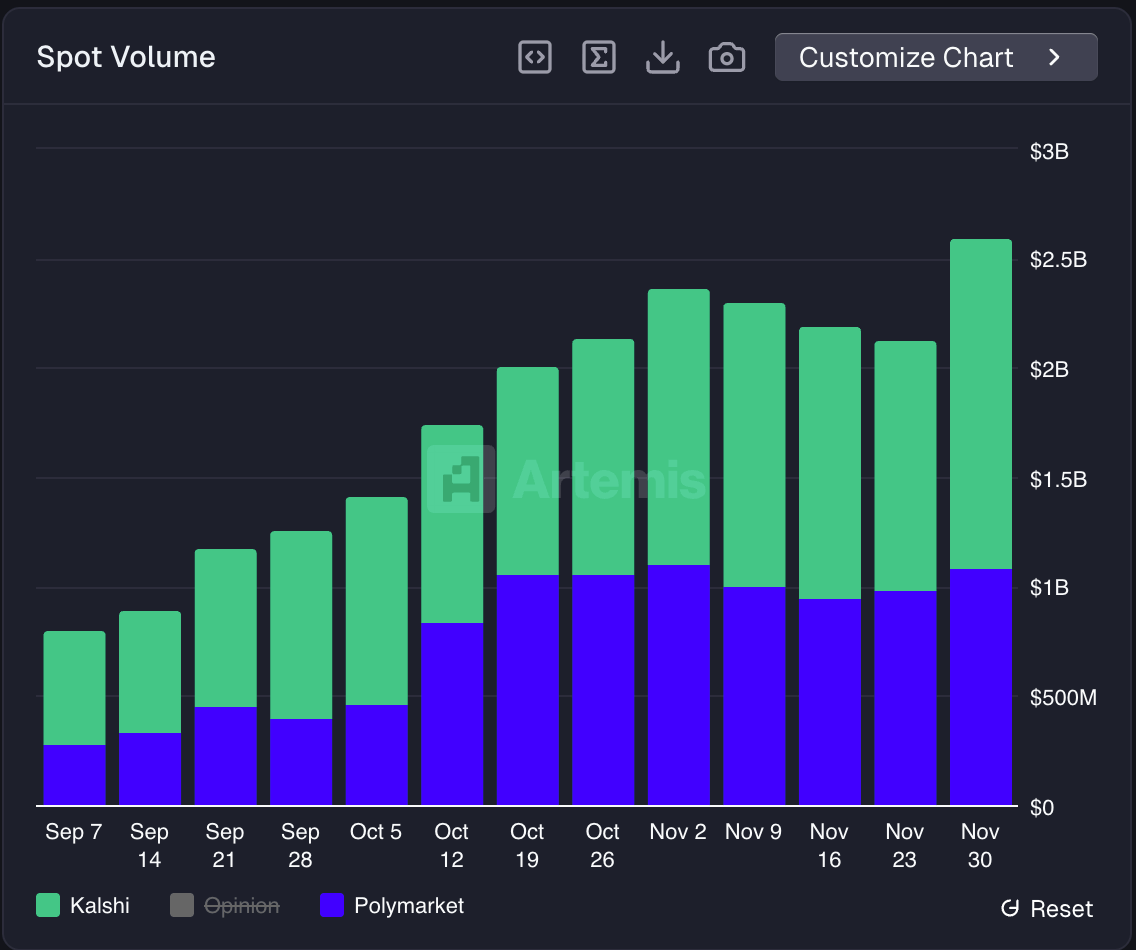Click the Artemis watermark logo
The width and height of the screenshot is (1136, 950).
tap(461, 479)
